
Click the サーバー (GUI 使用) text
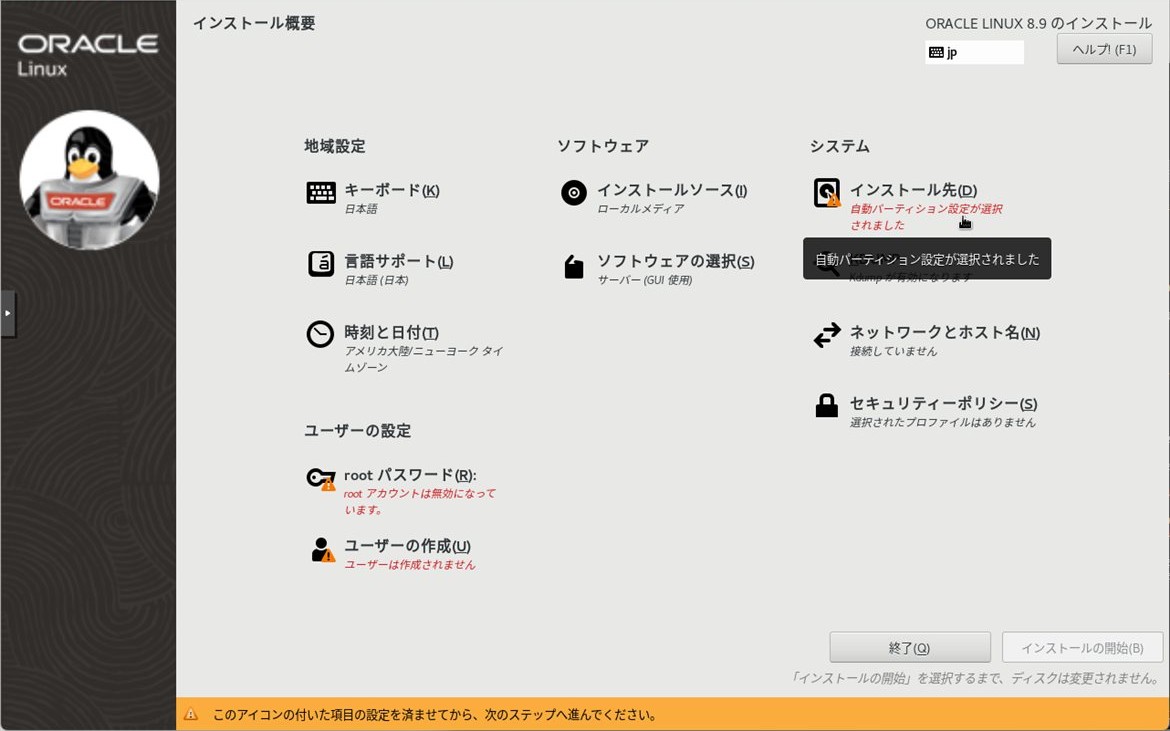coord(645,280)
